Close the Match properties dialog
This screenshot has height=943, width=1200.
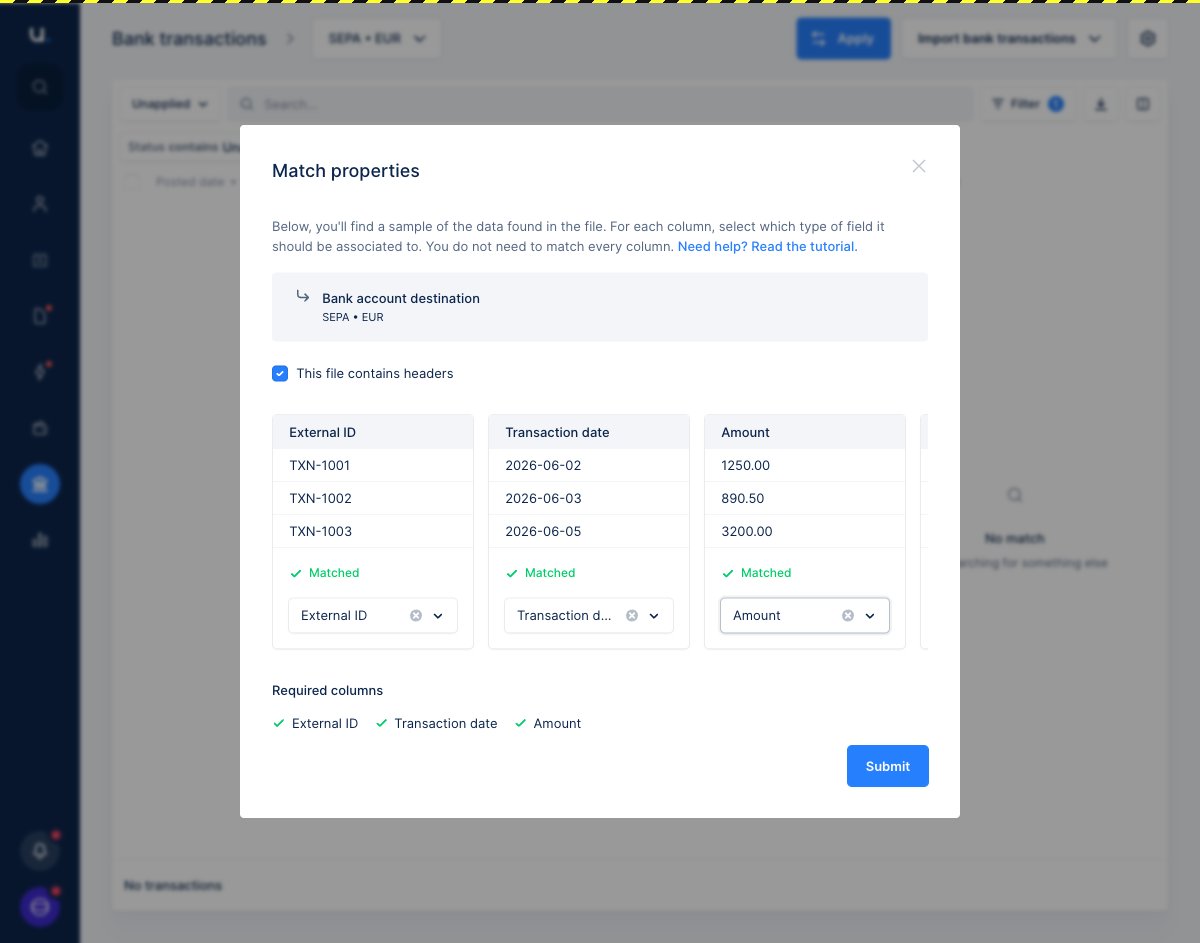coord(919,166)
